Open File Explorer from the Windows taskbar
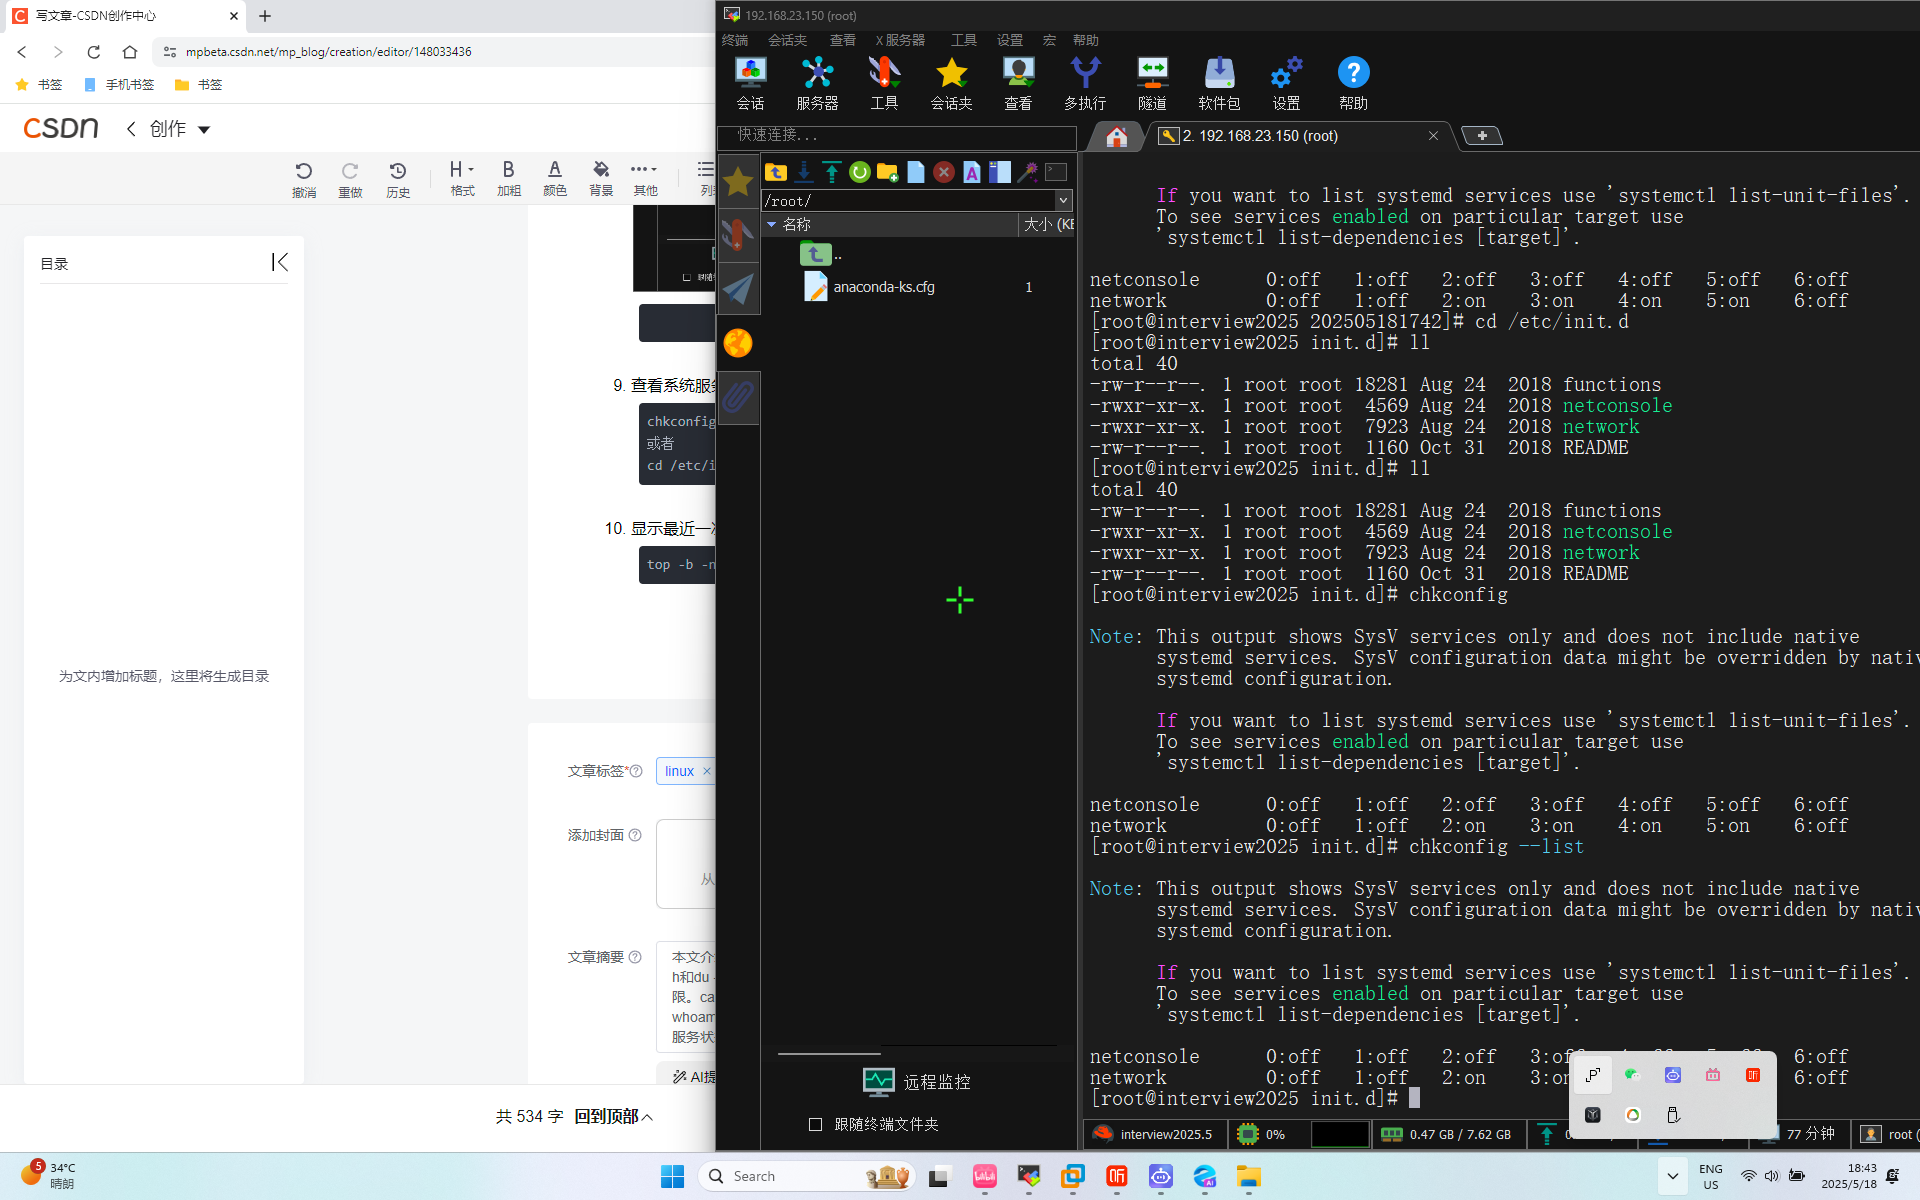 point(1248,1177)
